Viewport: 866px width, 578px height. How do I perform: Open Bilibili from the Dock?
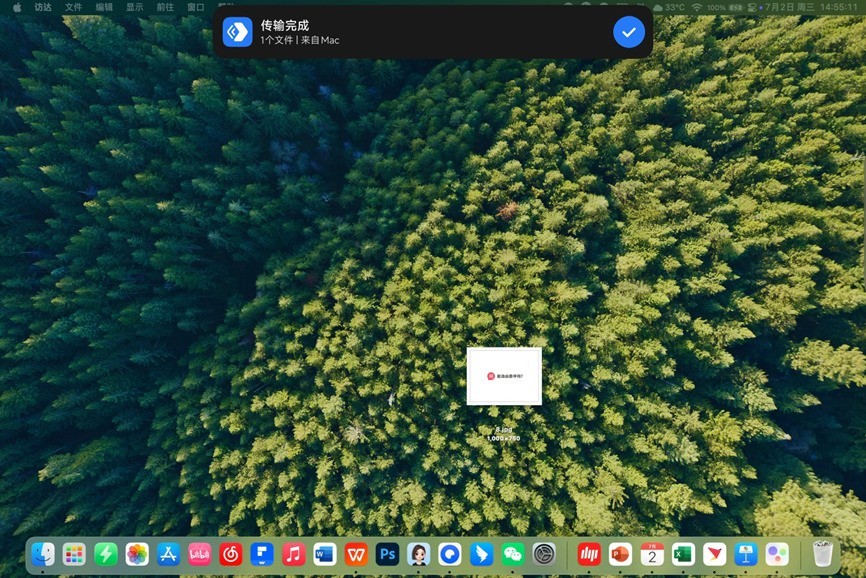click(x=199, y=552)
